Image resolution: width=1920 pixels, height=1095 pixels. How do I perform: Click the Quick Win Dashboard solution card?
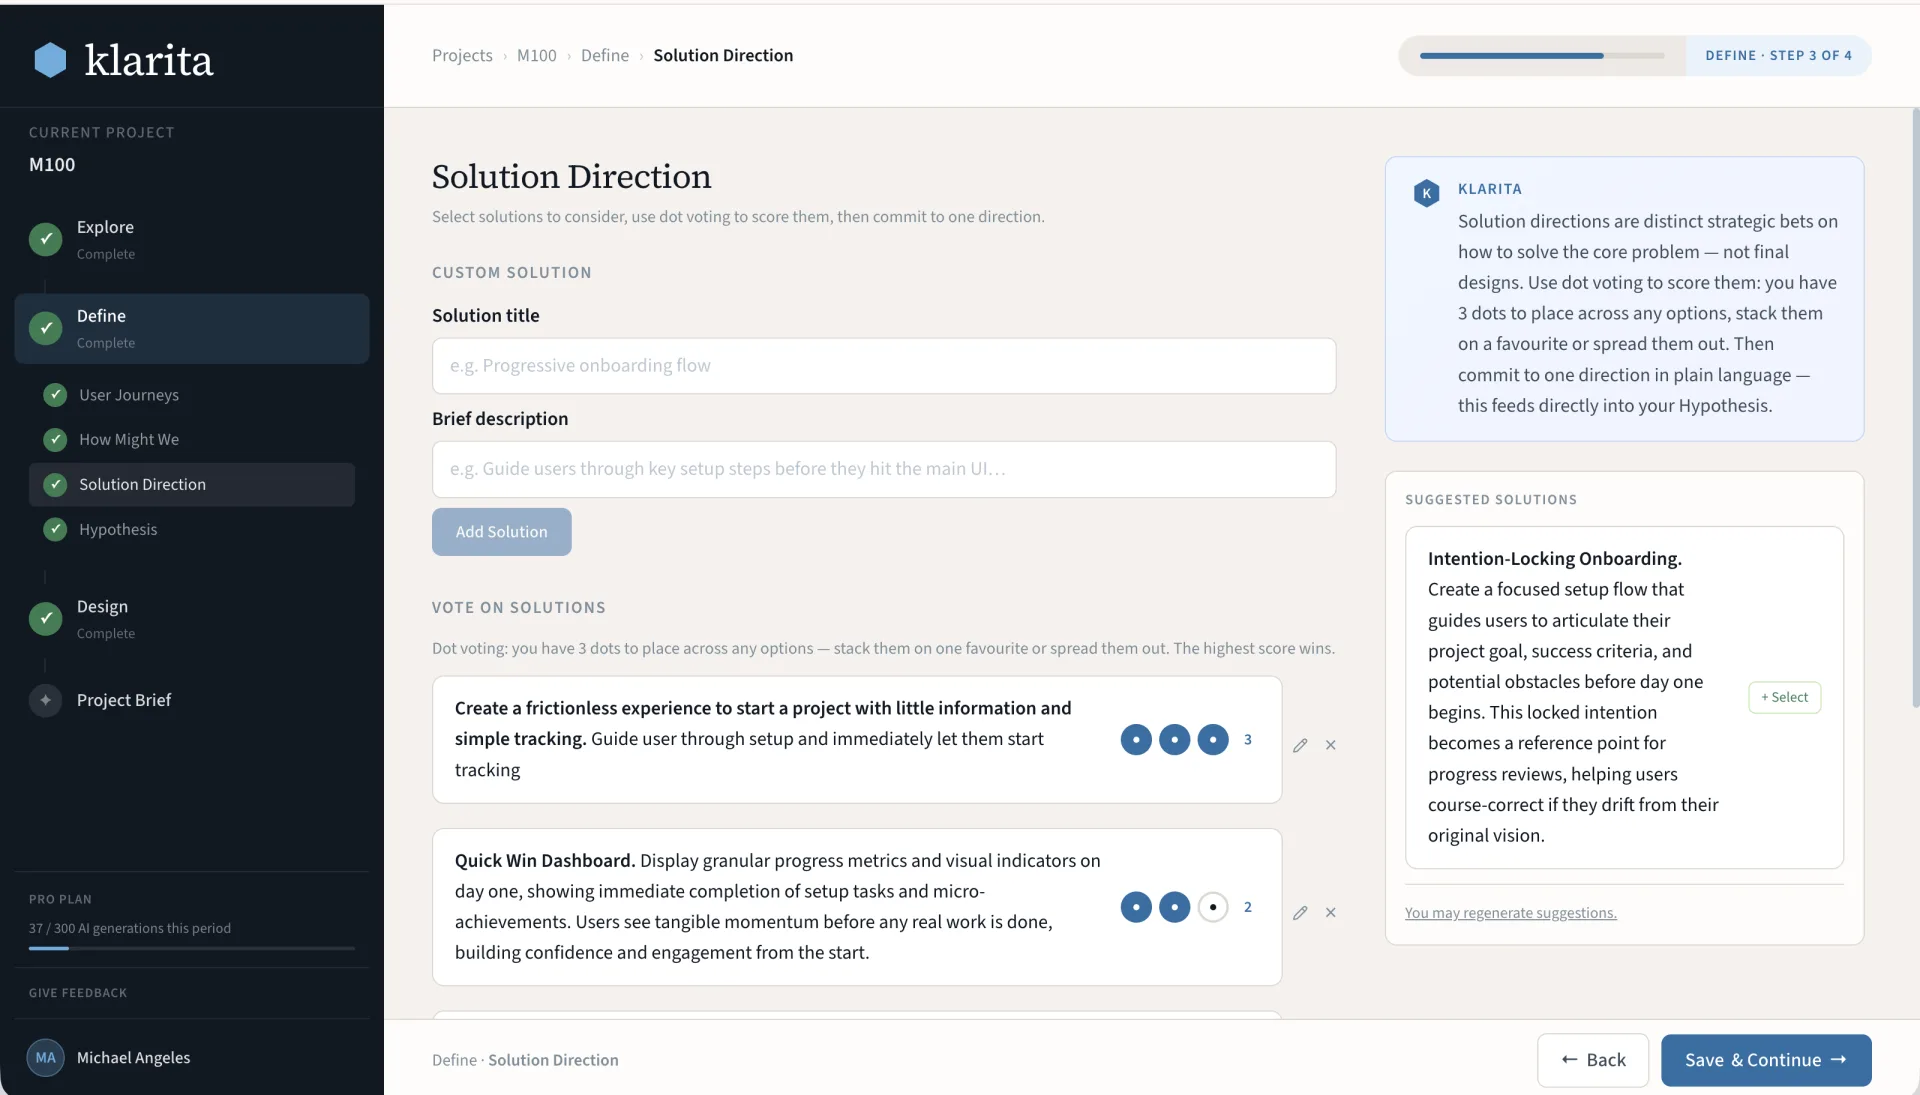coord(857,907)
